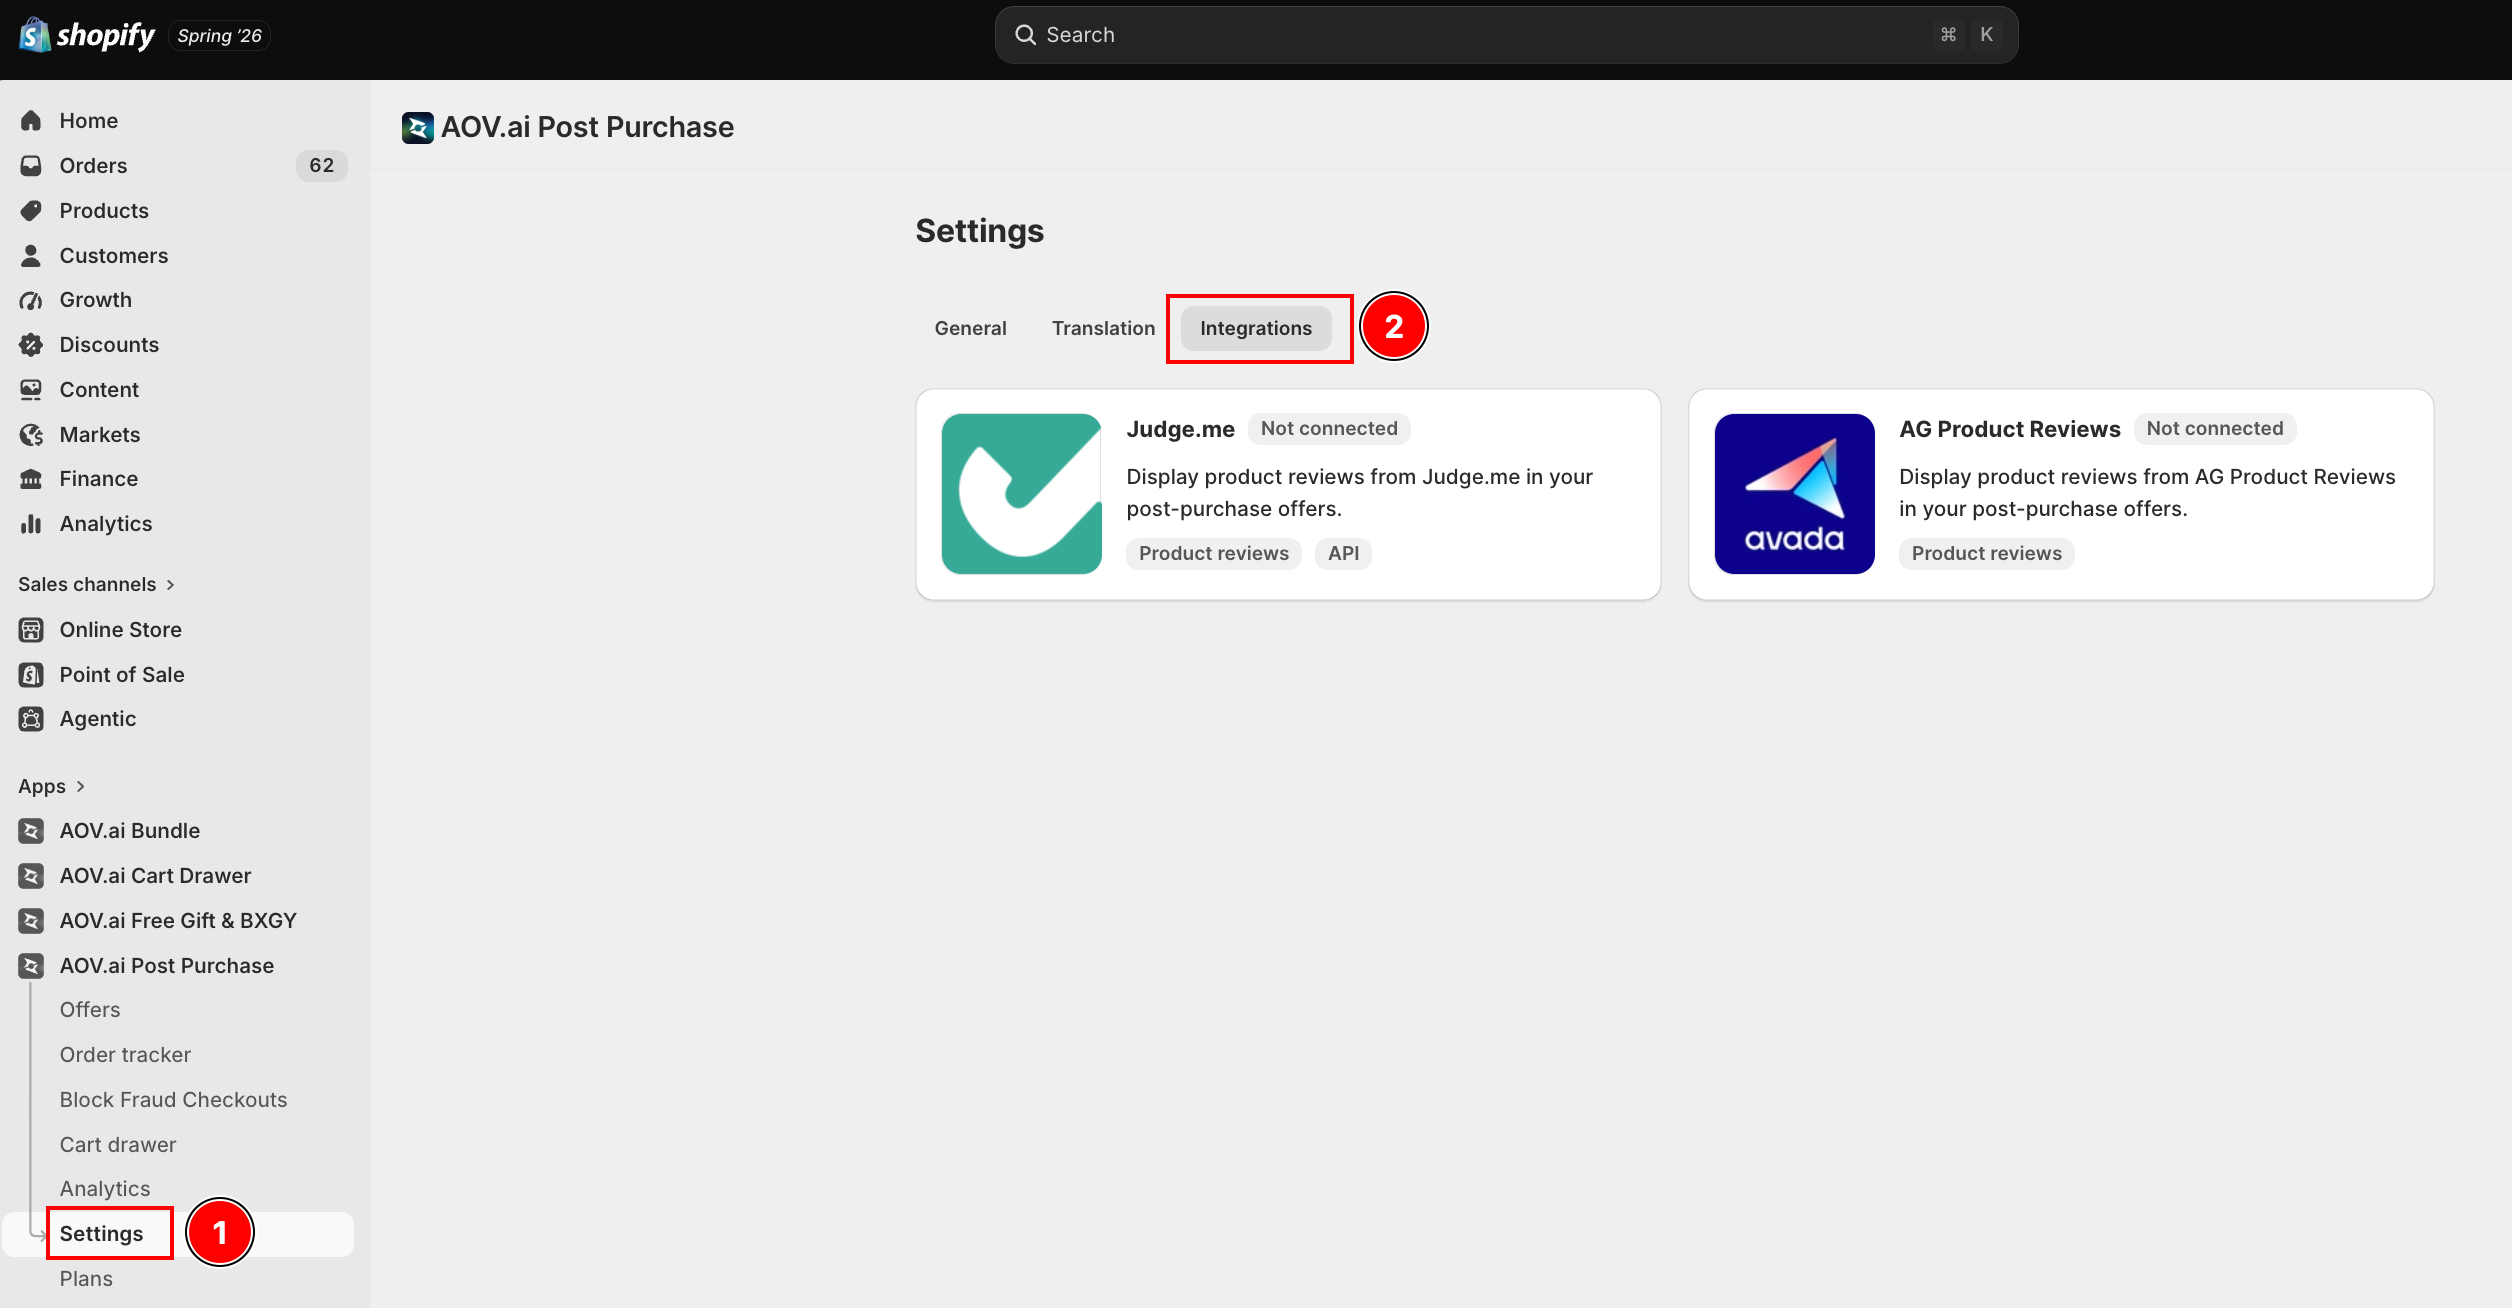This screenshot has height=1308, width=2512.
Task: Click the AOV.ai Free Gift & BXGY icon
Action: 31,921
